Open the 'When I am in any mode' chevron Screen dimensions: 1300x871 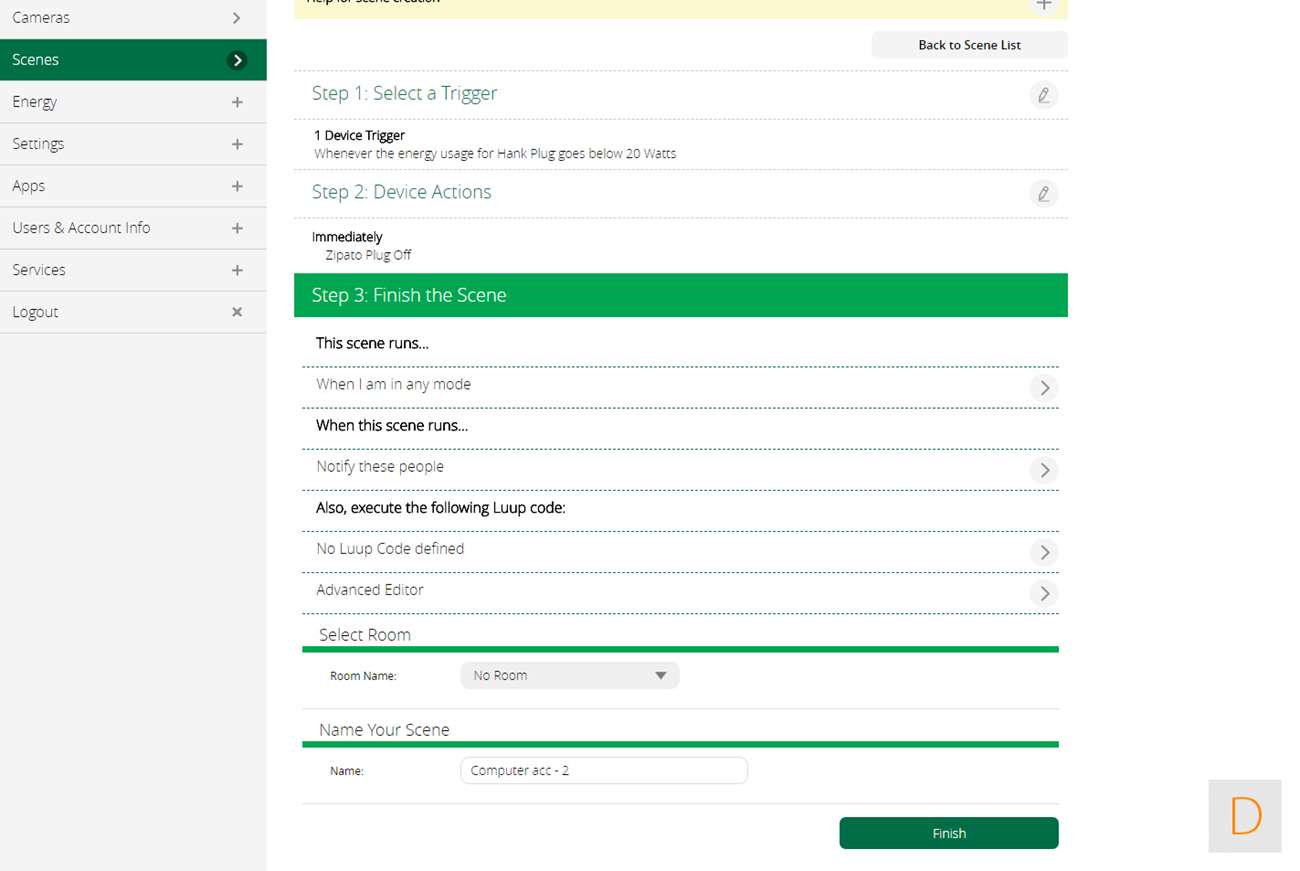pos(1043,388)
